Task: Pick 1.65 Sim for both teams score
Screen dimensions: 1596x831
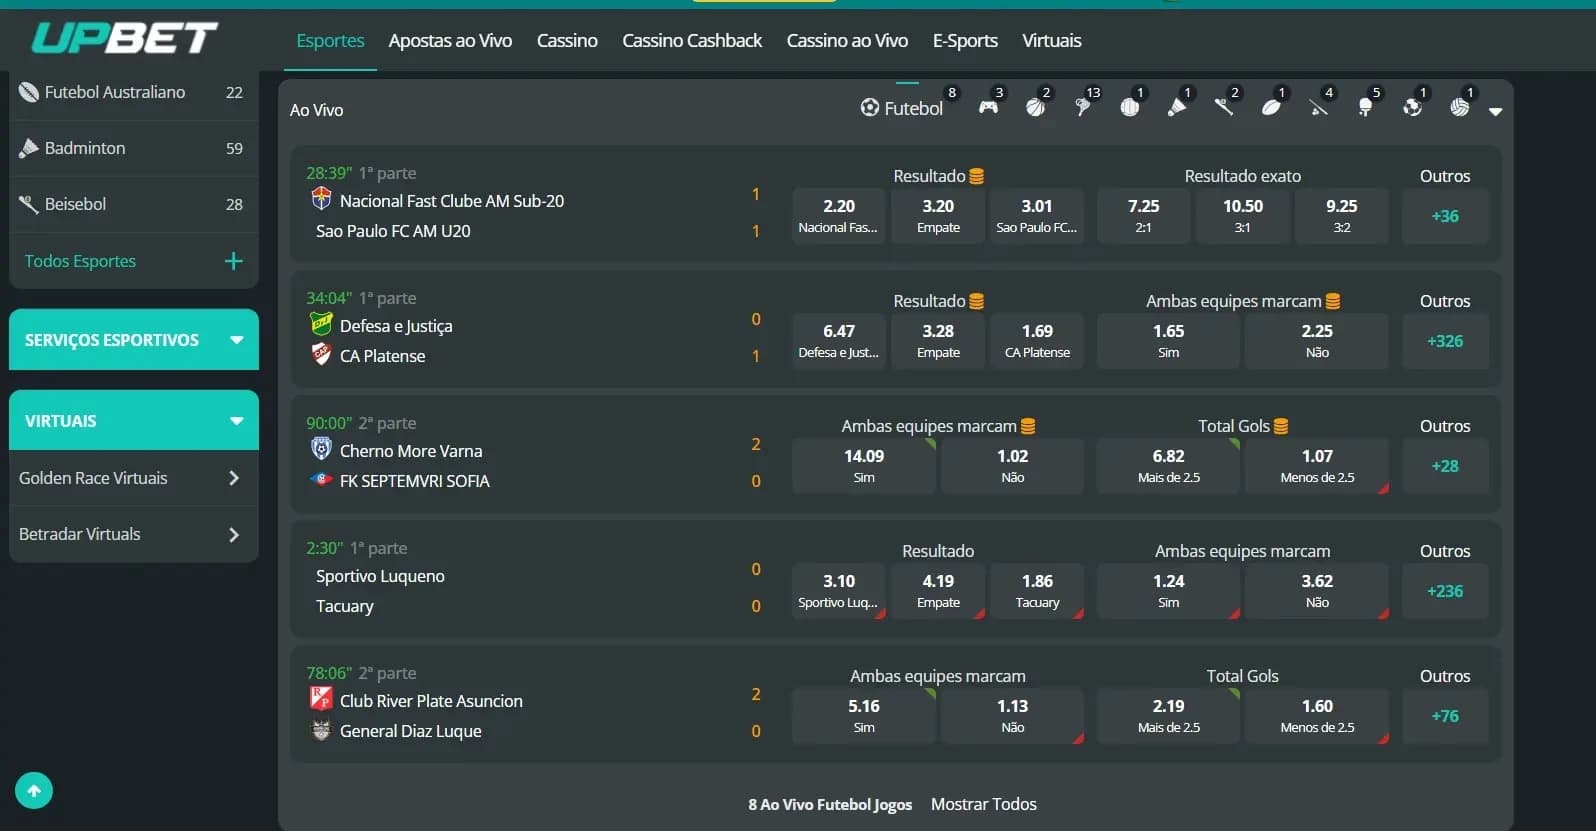Action: [1168, 341]
